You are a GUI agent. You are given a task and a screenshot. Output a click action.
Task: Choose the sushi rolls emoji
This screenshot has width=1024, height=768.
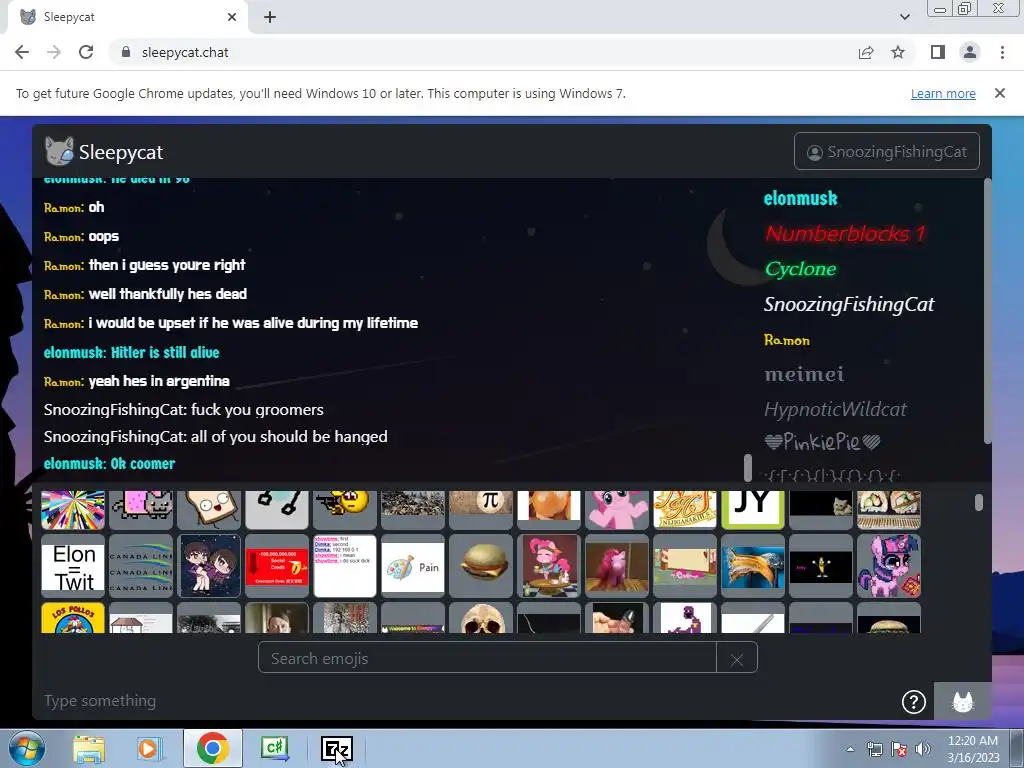point(889,509)
